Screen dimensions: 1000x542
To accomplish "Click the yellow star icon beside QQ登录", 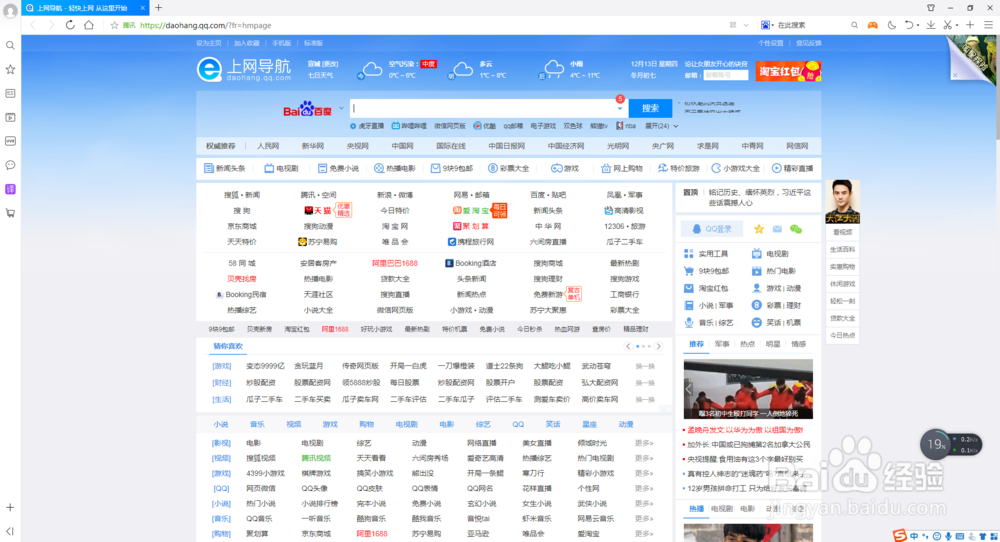I will (759, 229).
